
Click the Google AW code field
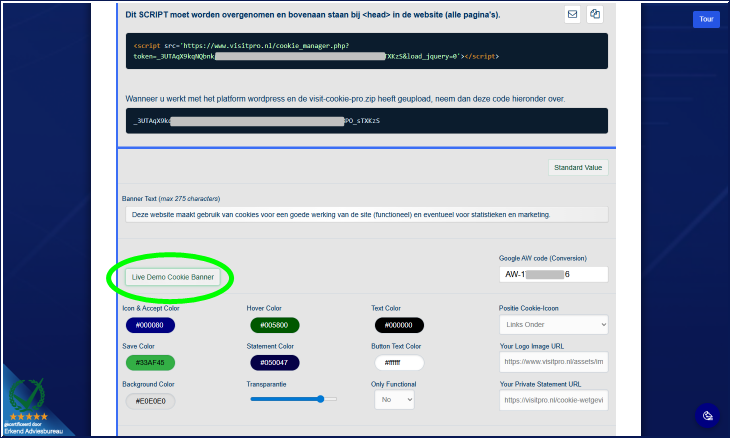coord(553,274)
